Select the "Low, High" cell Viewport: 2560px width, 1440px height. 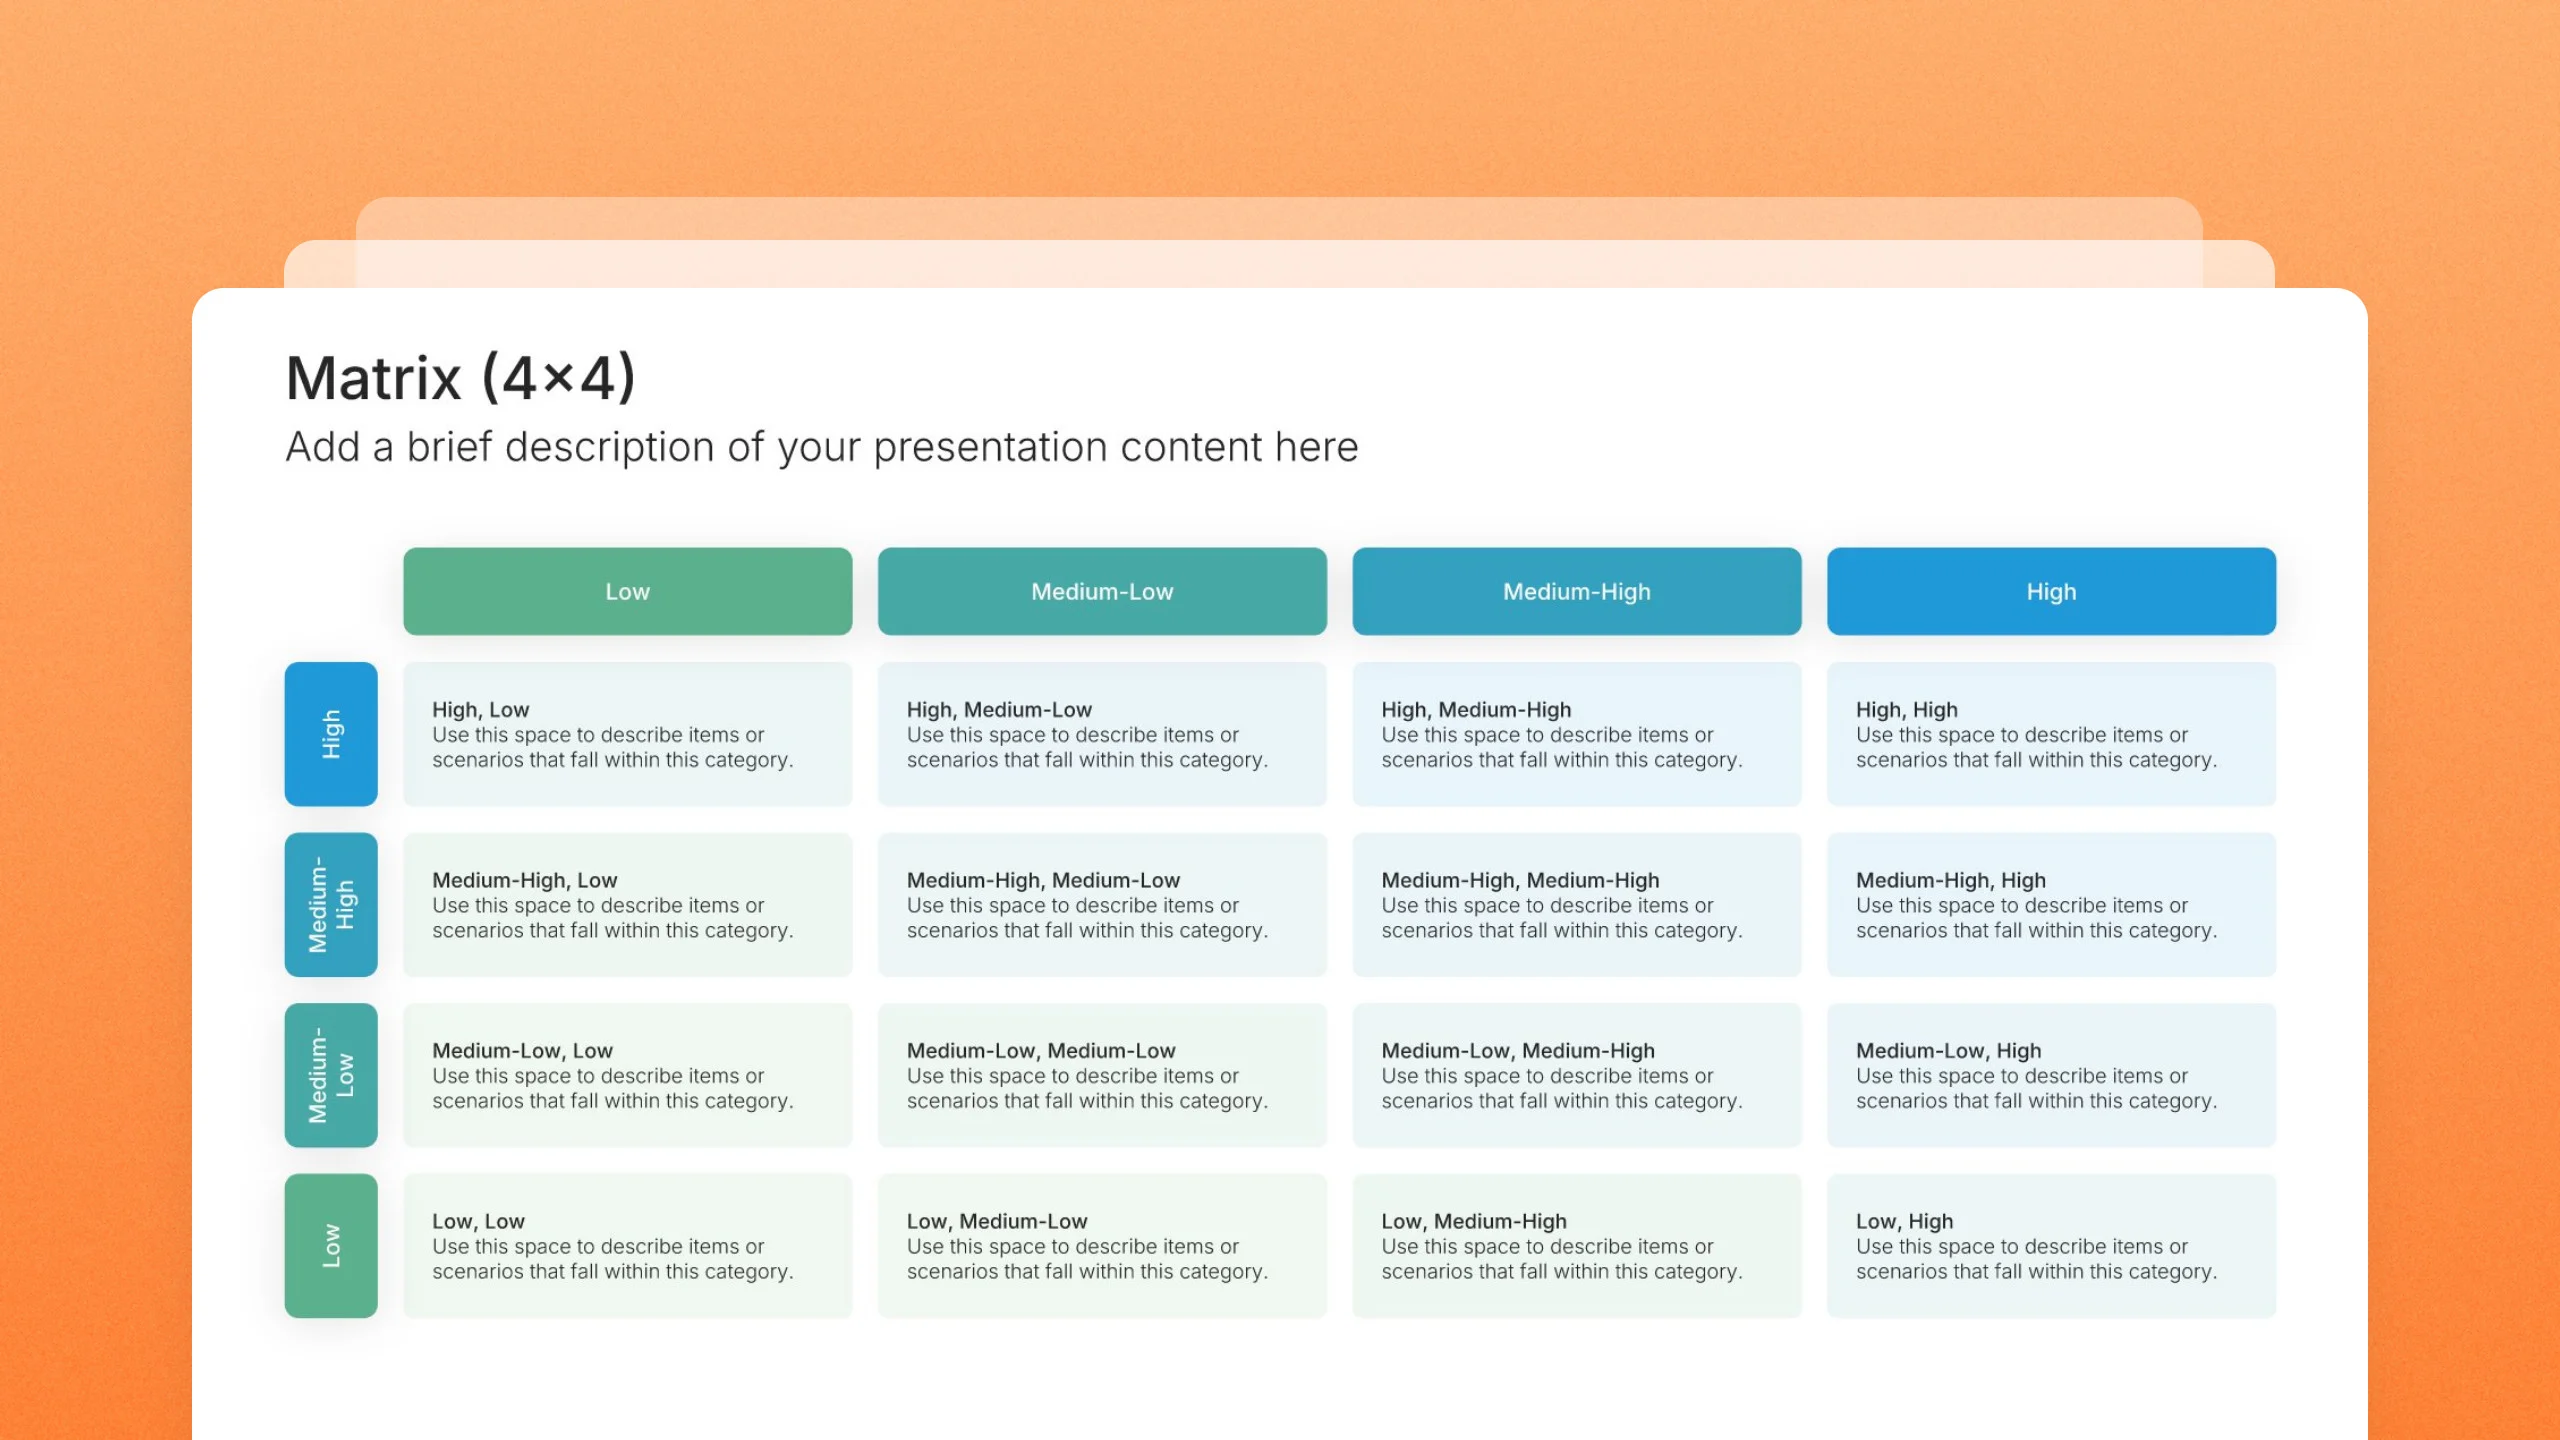[x=2051, y=1246]
